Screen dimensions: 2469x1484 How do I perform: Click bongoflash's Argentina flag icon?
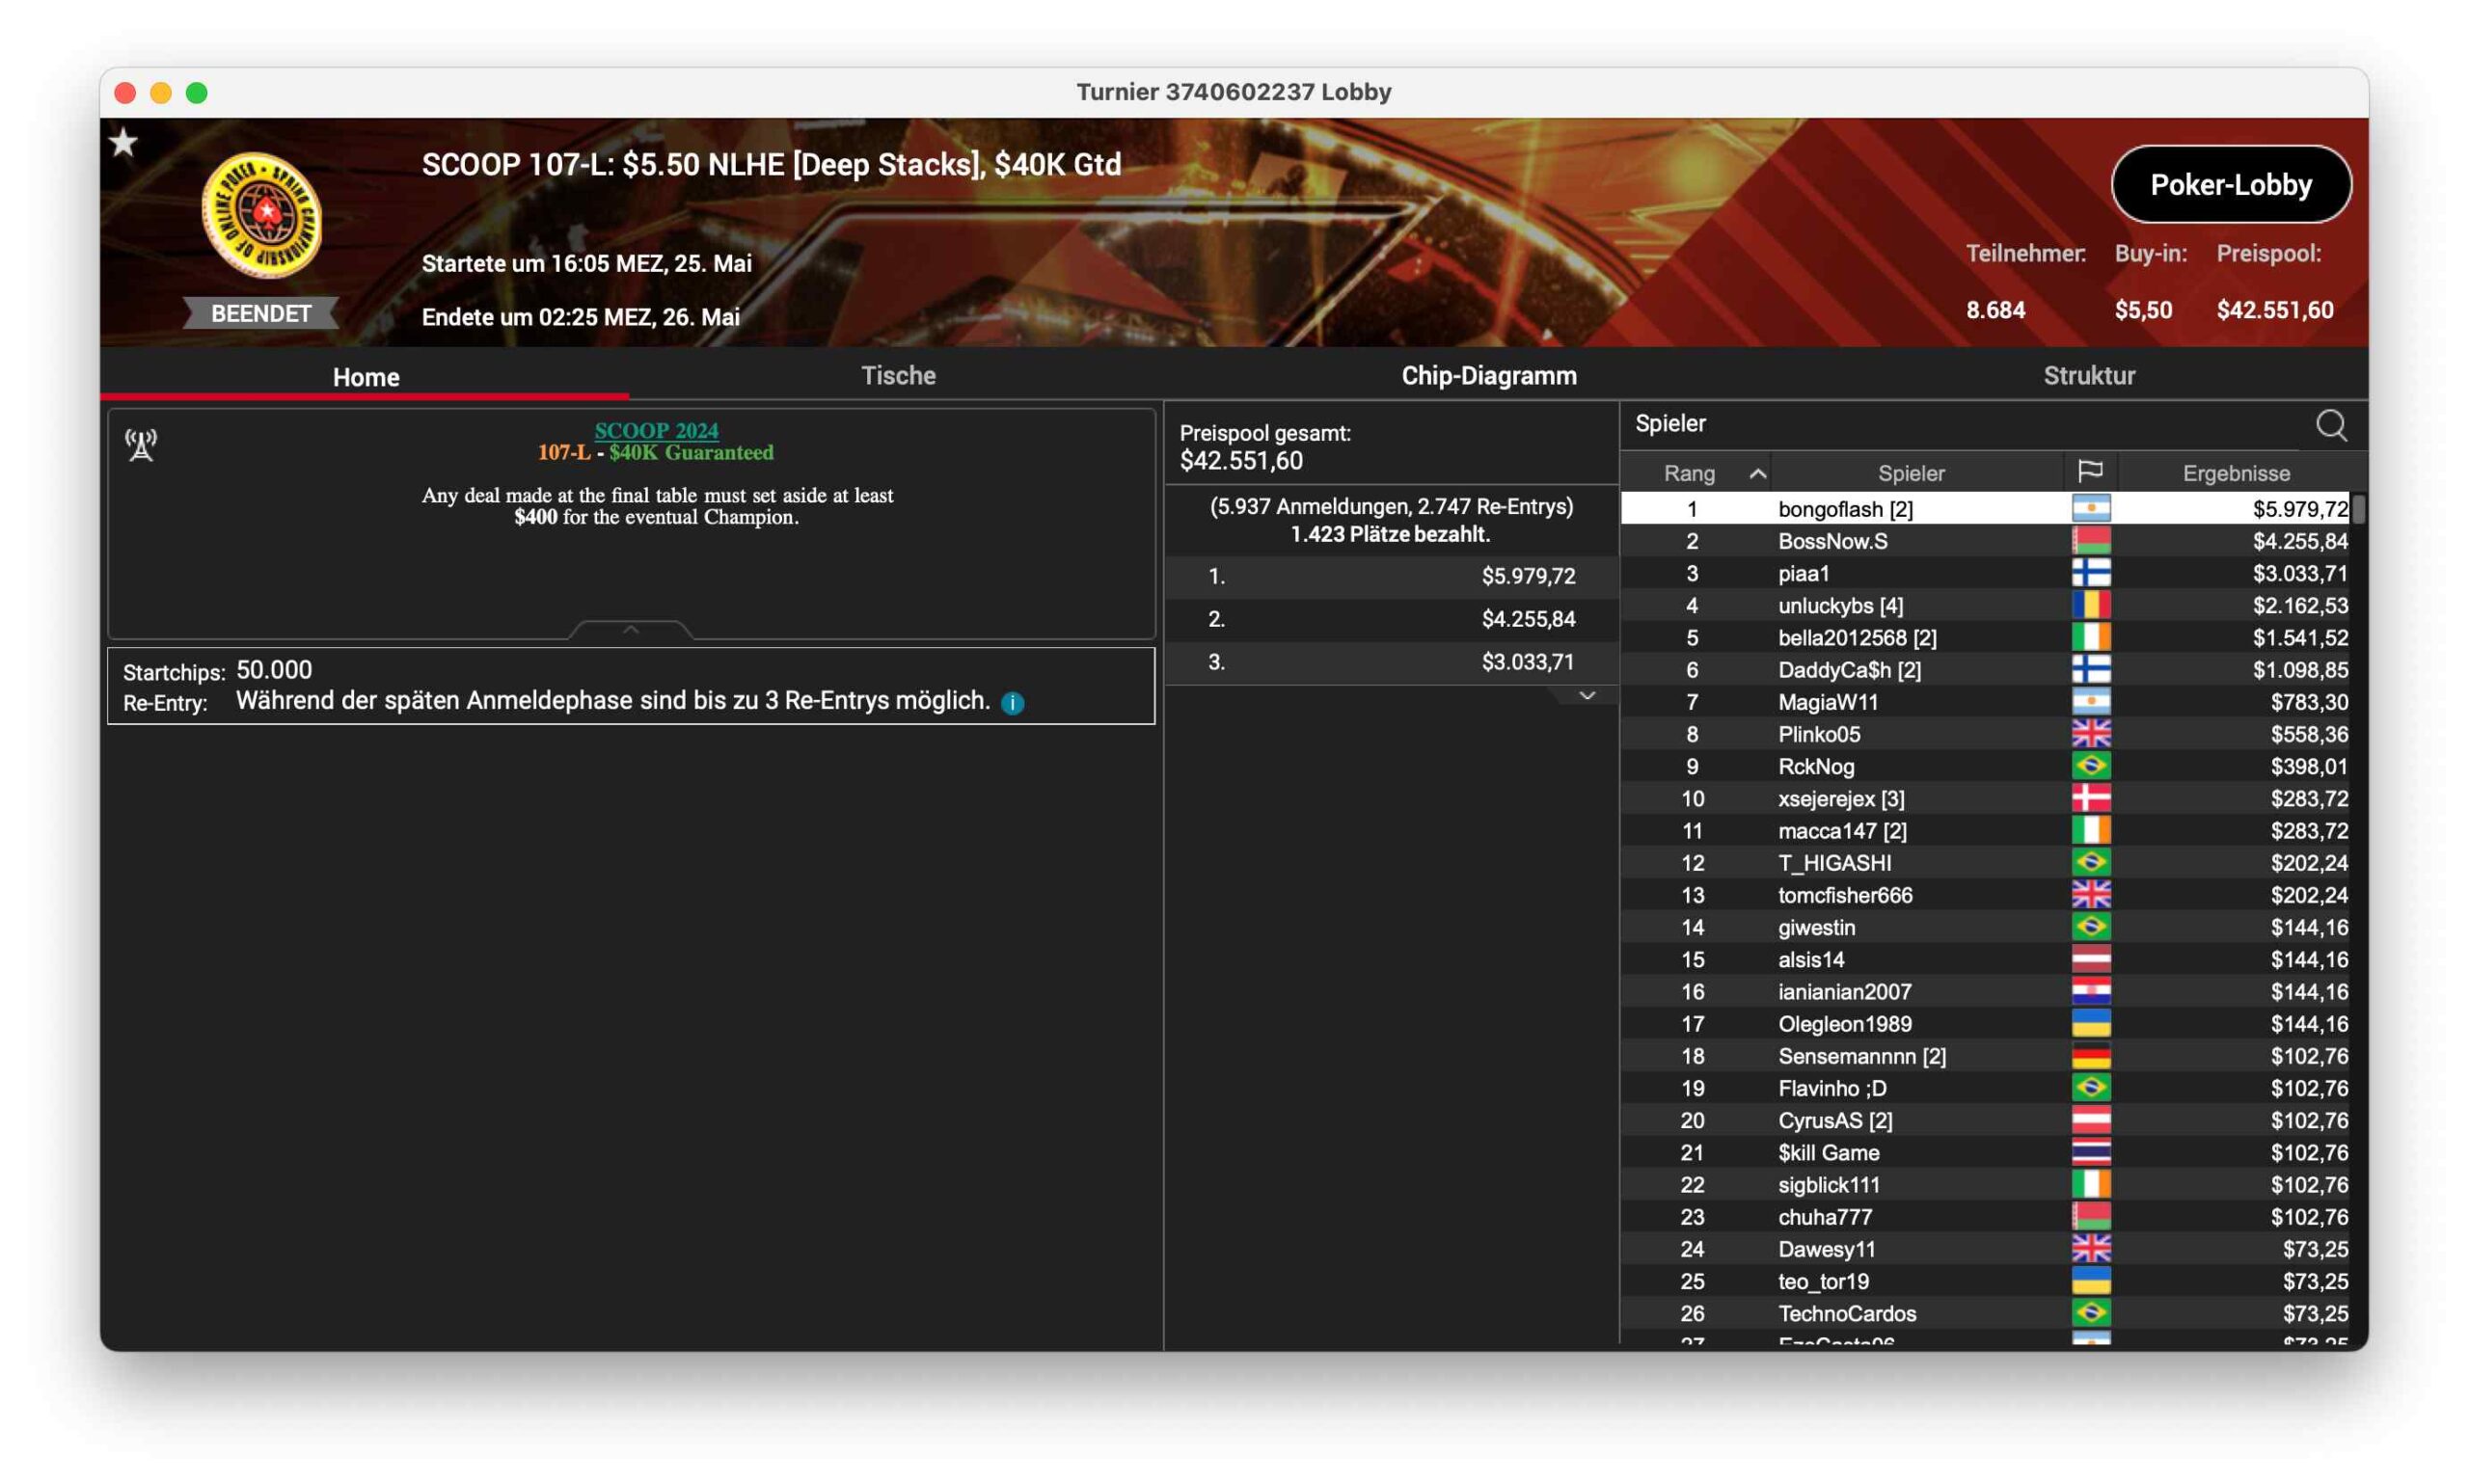2090,508
